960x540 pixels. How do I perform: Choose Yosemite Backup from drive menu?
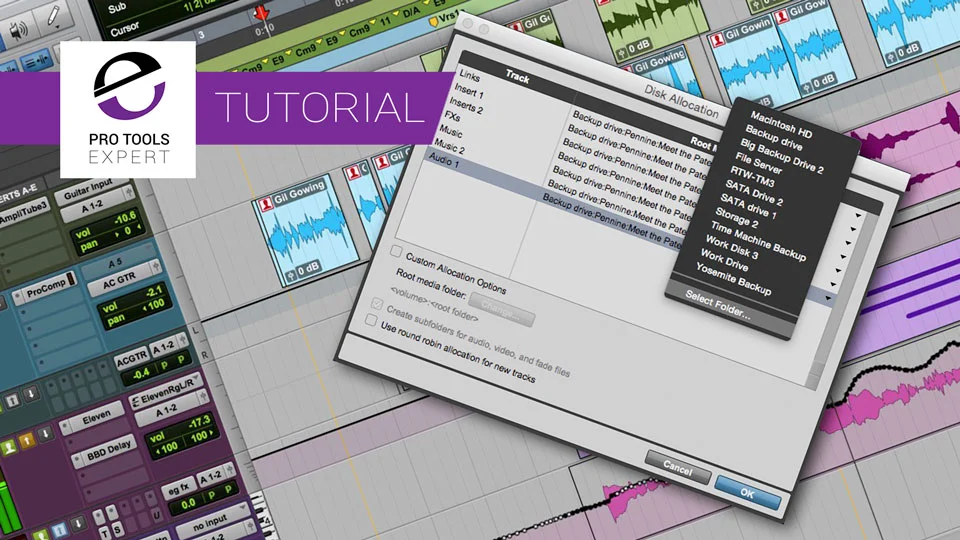[733, 278]
